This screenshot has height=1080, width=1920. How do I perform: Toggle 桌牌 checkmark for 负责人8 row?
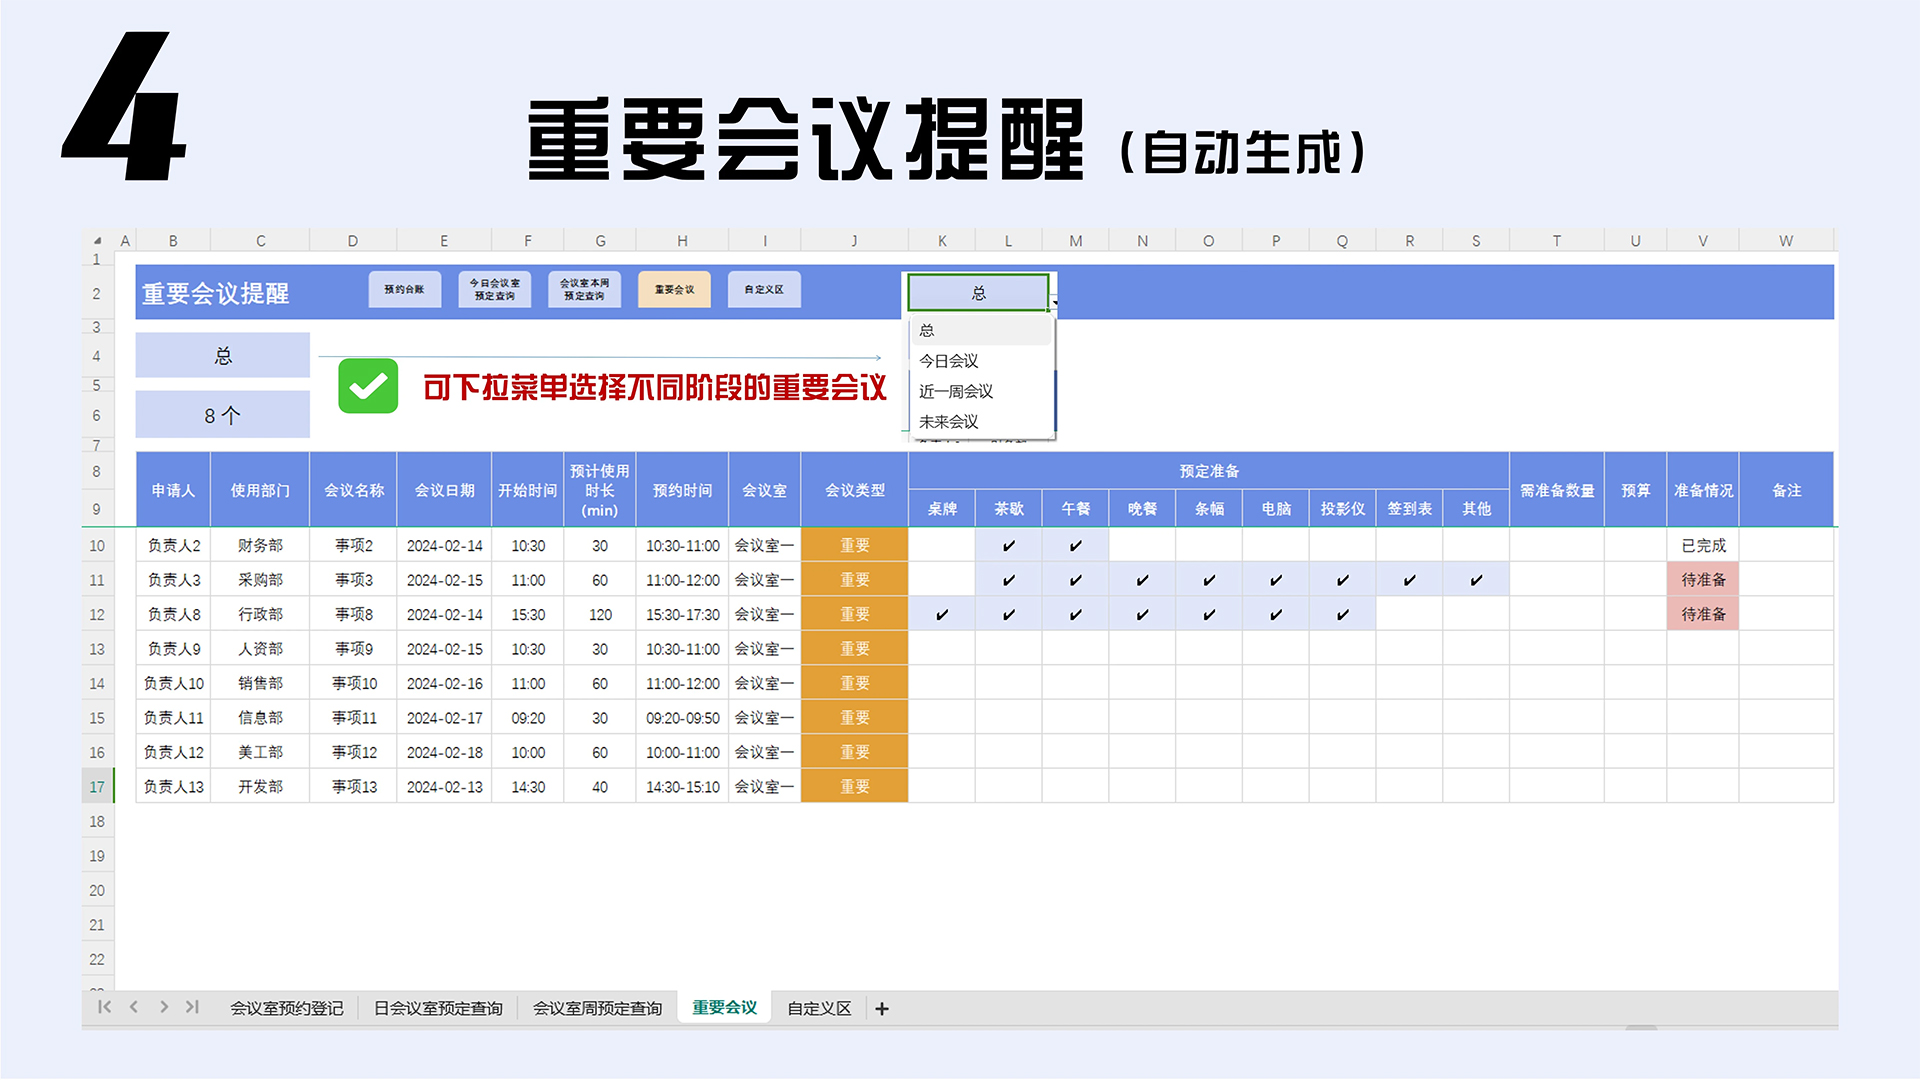(x=942, y=614)
